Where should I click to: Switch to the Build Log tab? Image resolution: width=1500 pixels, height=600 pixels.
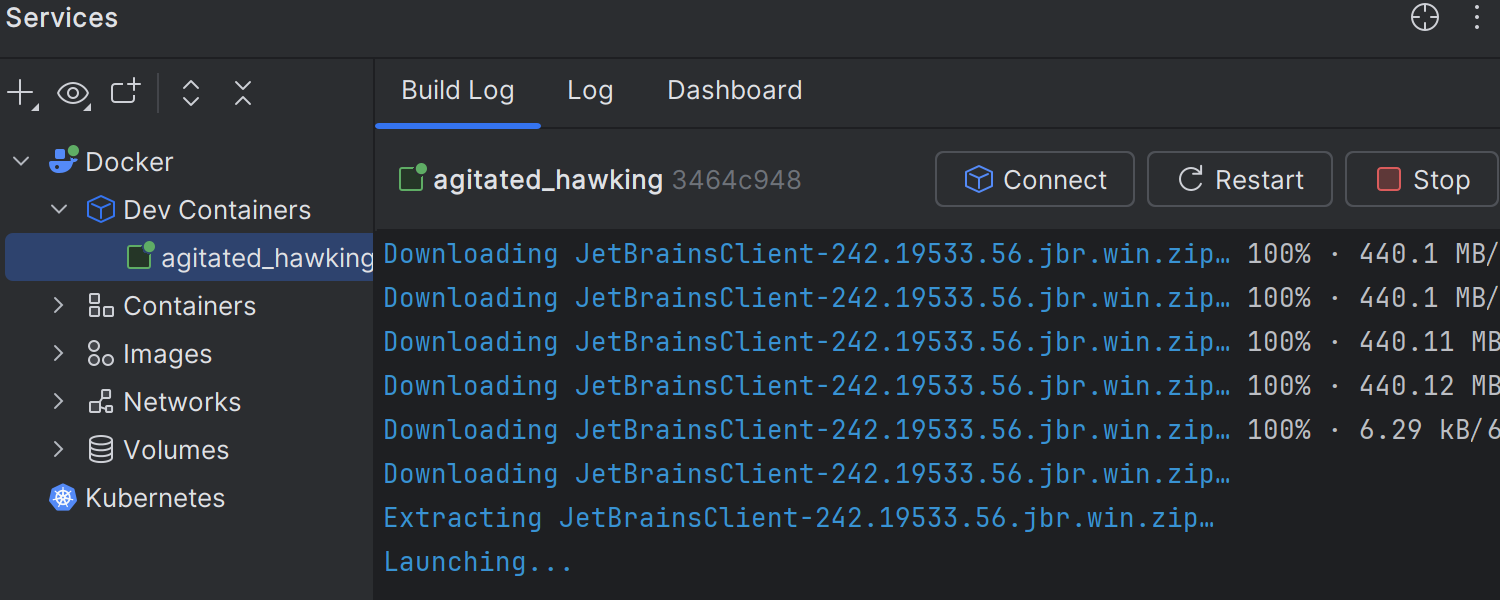click(458, 91)
